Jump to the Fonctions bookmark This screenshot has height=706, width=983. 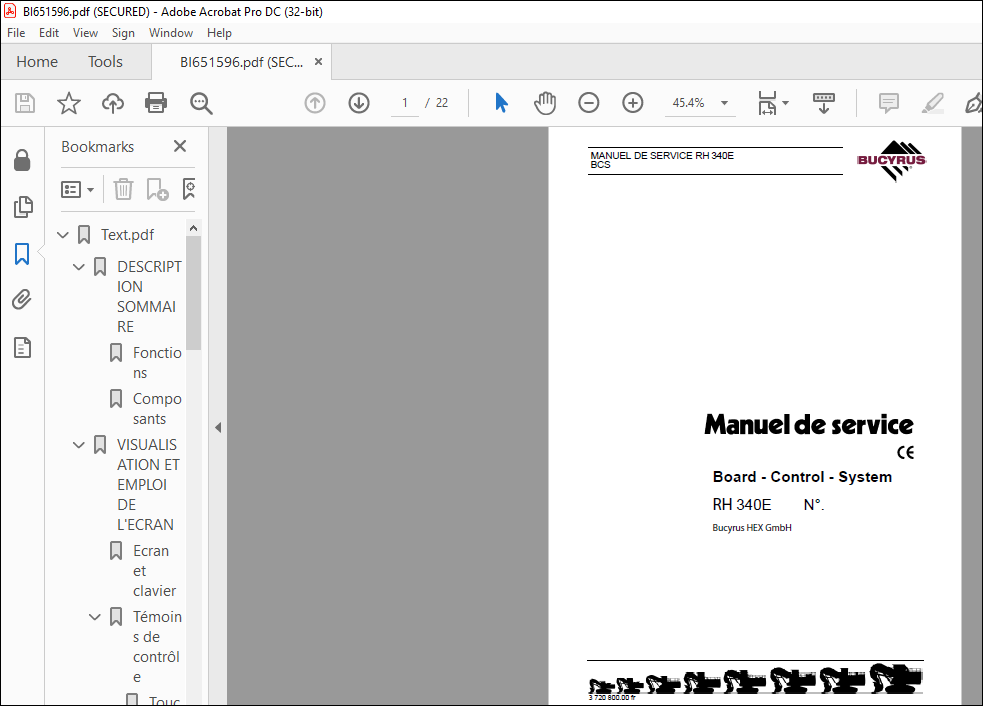coord(157,363)
